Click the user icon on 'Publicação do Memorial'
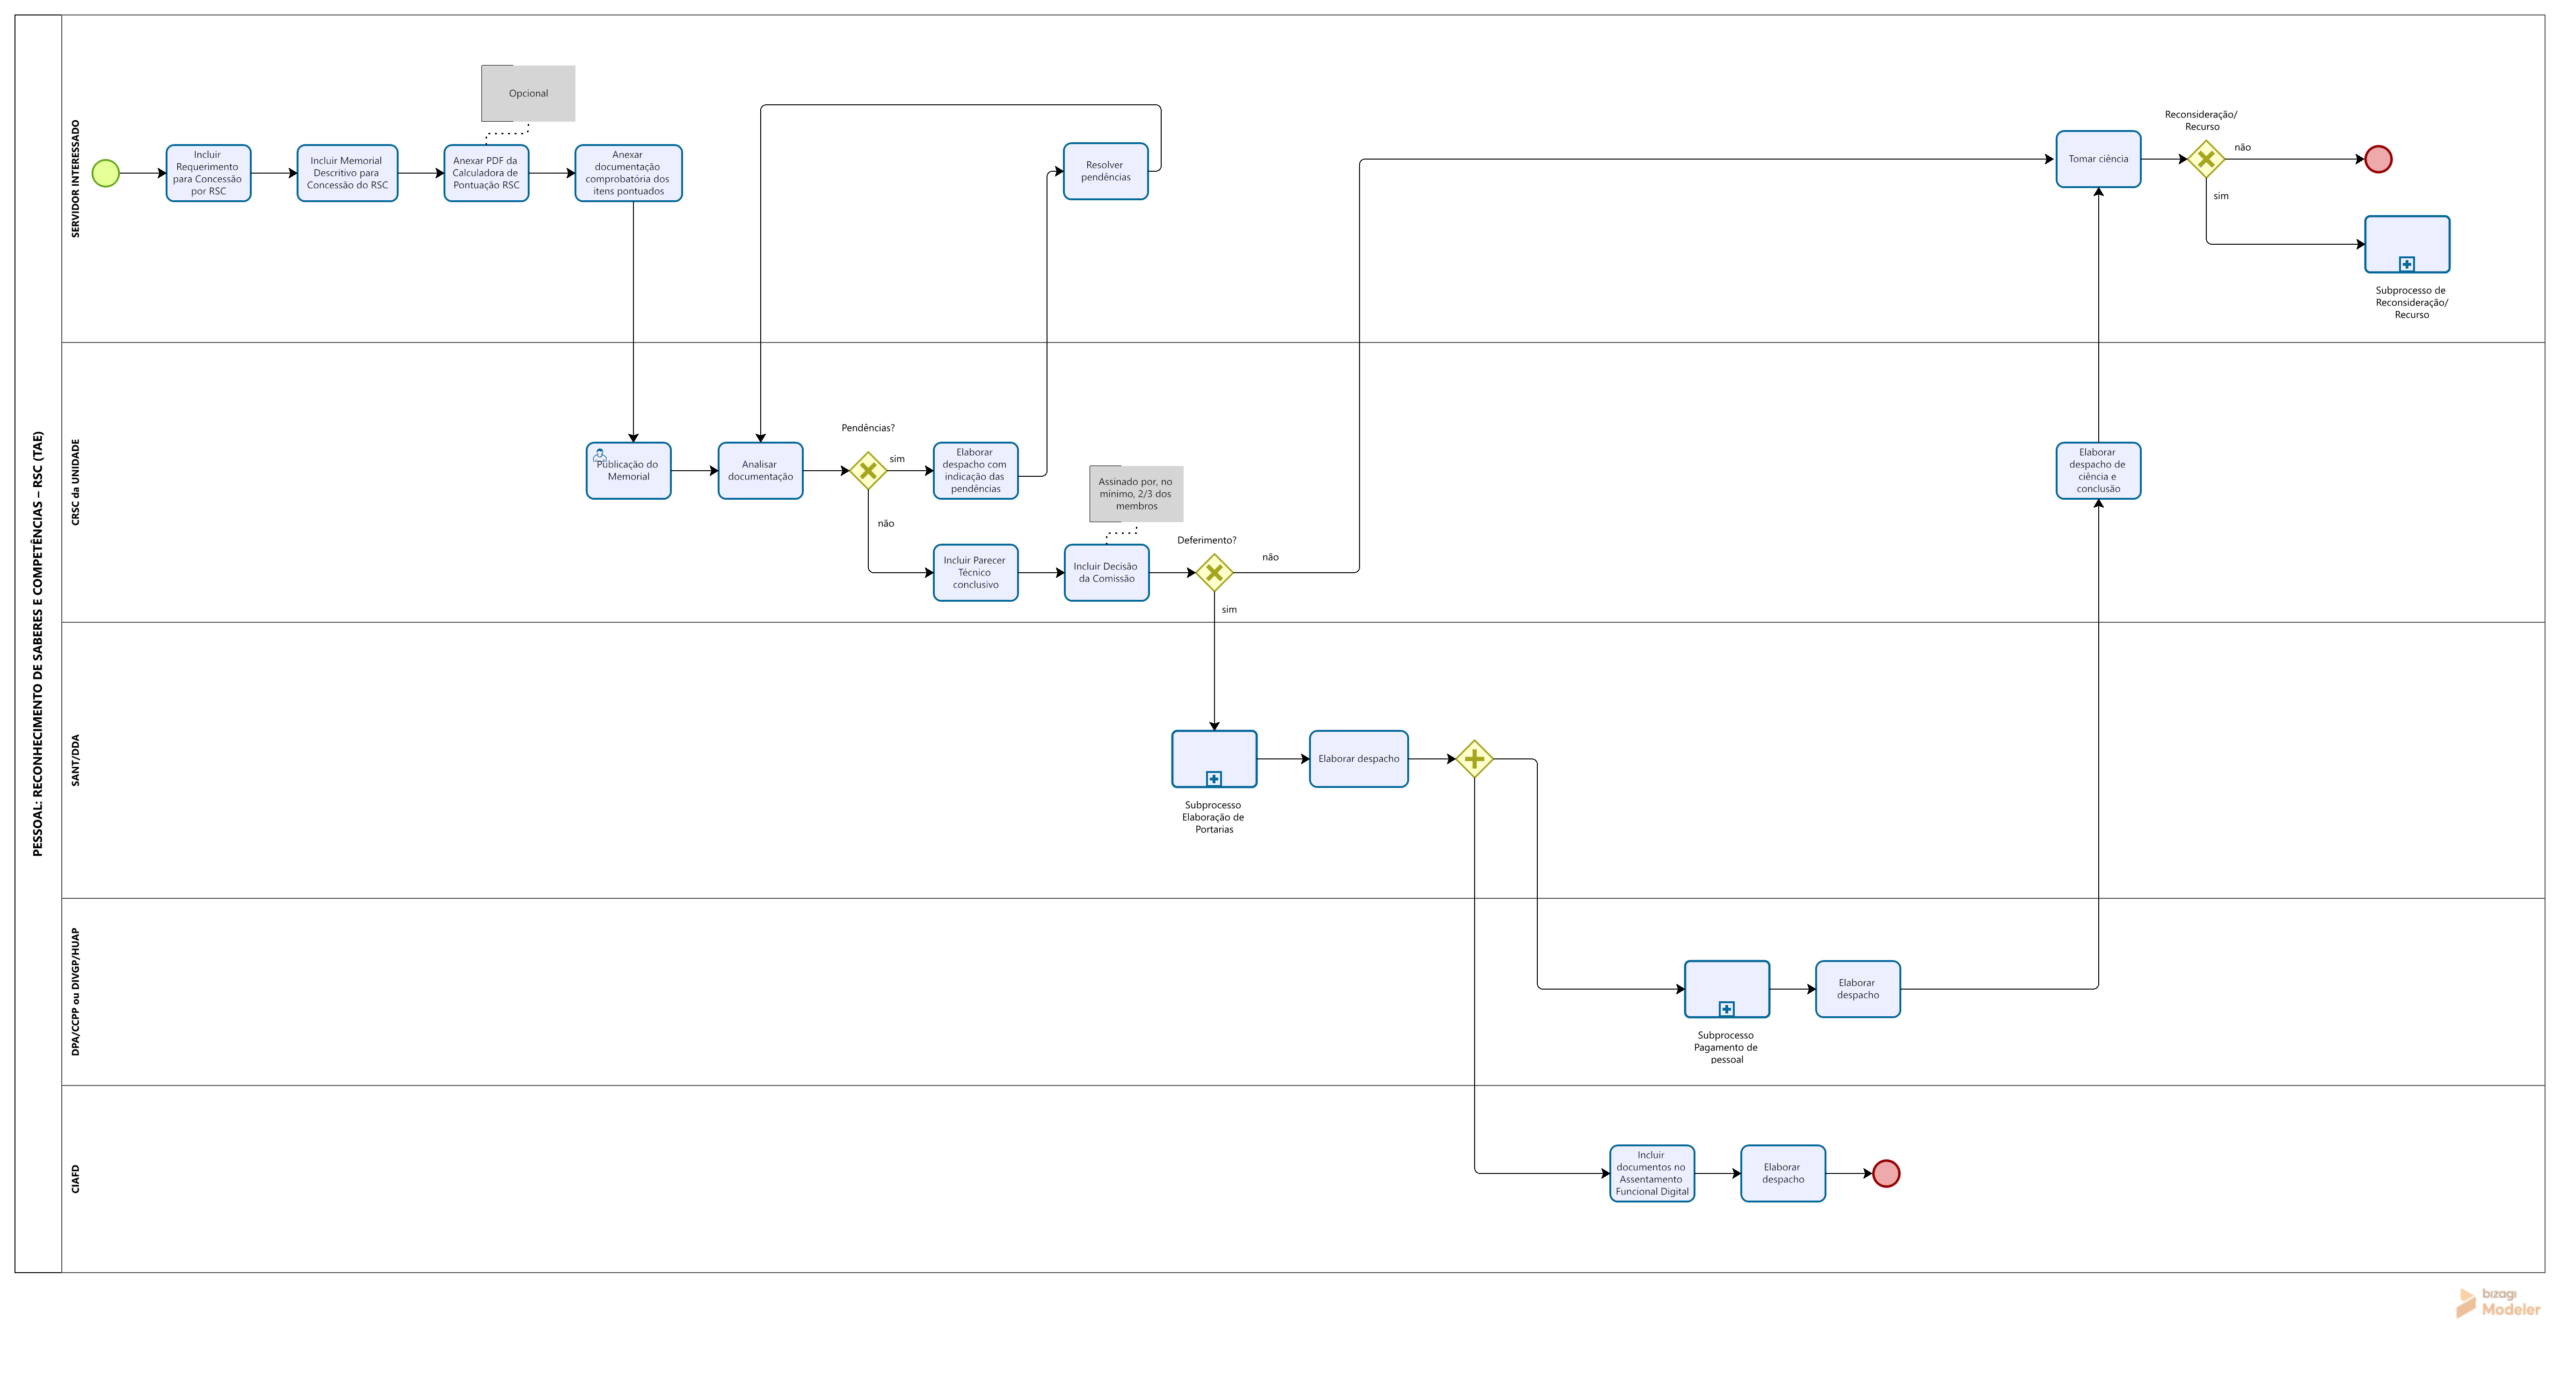 (x=599, y=455)
